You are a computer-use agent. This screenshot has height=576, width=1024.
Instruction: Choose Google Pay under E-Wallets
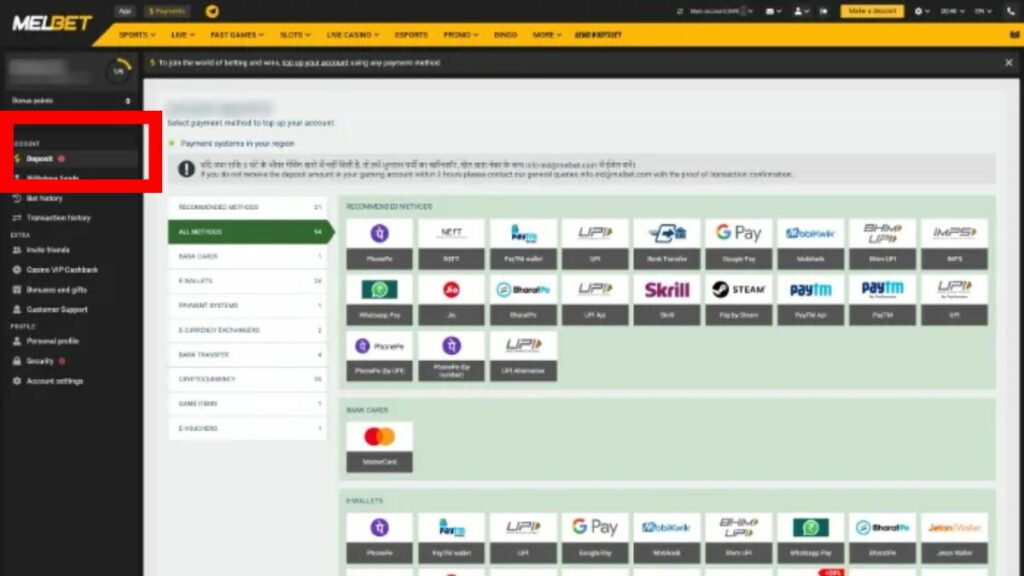tap(595, 539)
